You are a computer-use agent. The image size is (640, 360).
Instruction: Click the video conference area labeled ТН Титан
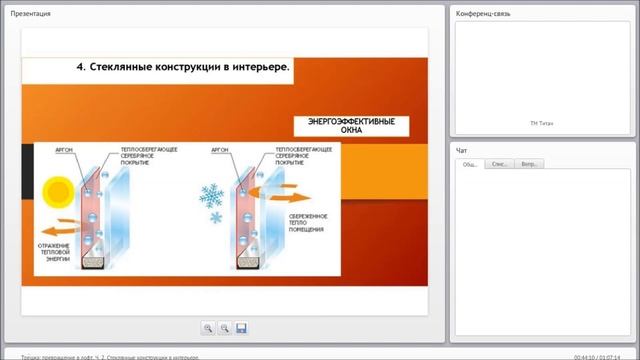[542, 78]
